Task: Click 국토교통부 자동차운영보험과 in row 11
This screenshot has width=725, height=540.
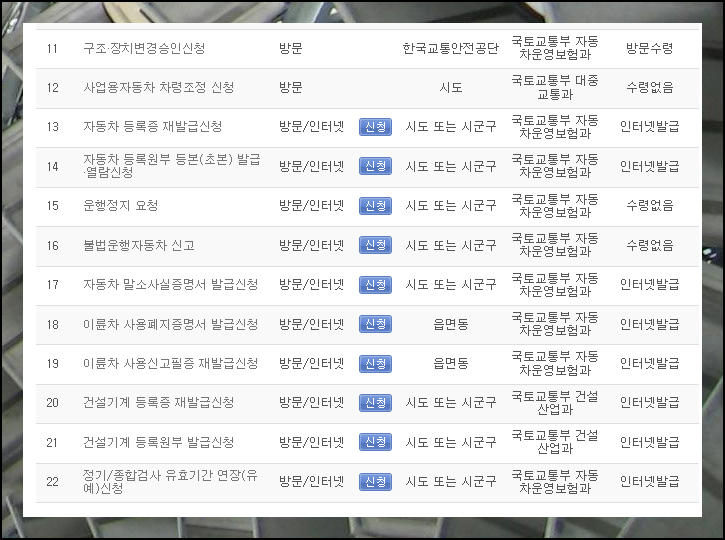Action: pos(555,48)
